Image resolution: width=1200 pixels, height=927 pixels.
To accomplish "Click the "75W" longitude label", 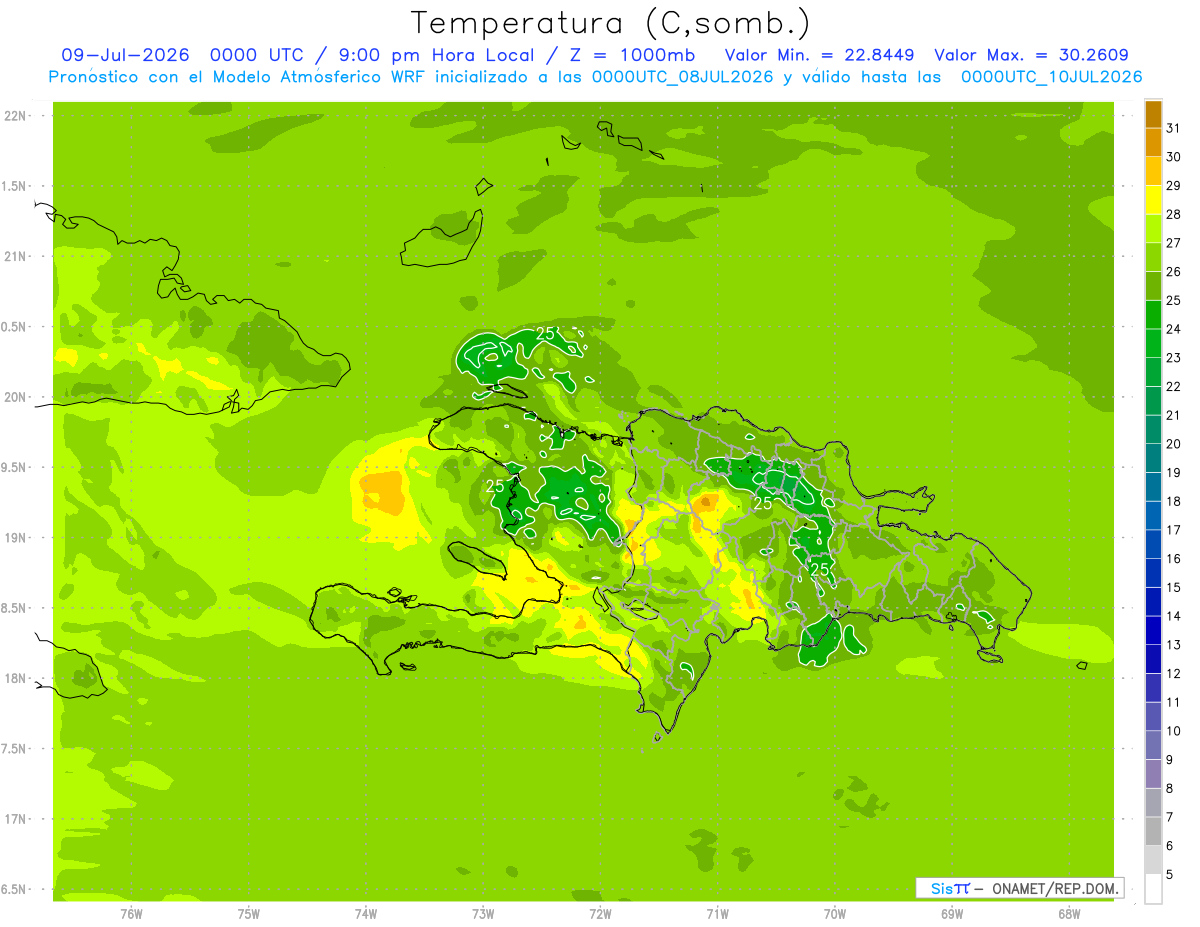I will click(x=249, y=913).
